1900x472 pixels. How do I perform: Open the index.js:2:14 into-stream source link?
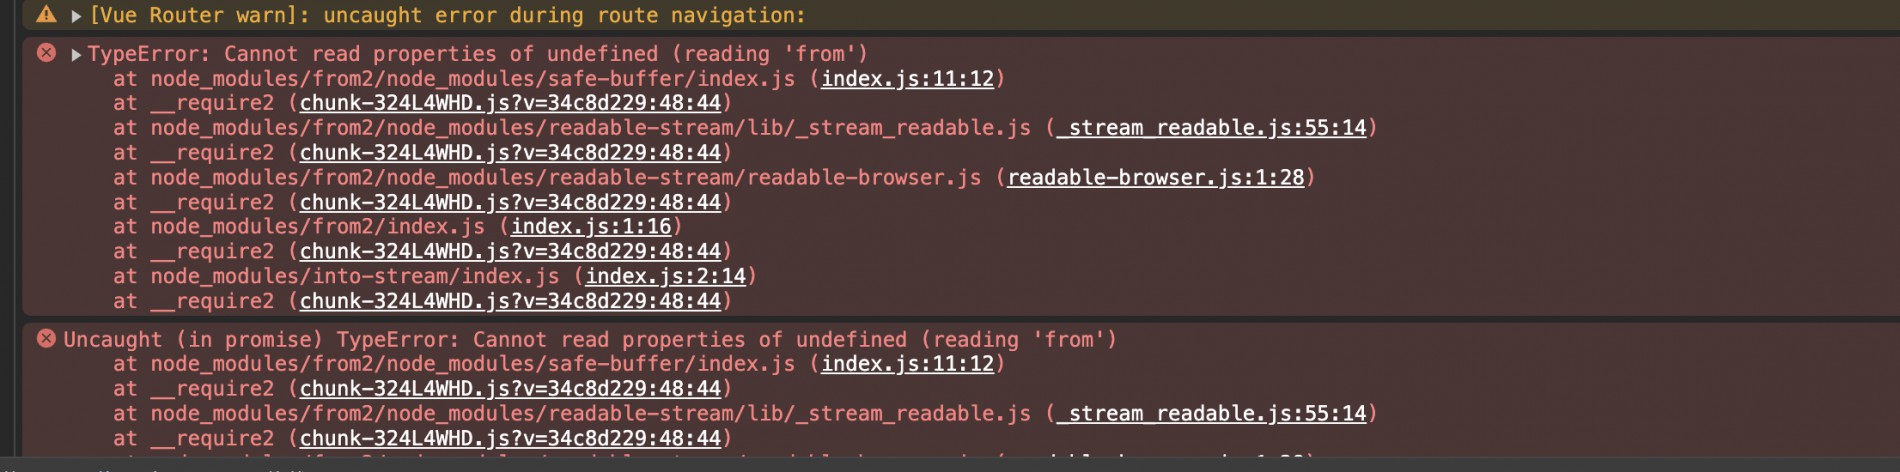[665, 276]
